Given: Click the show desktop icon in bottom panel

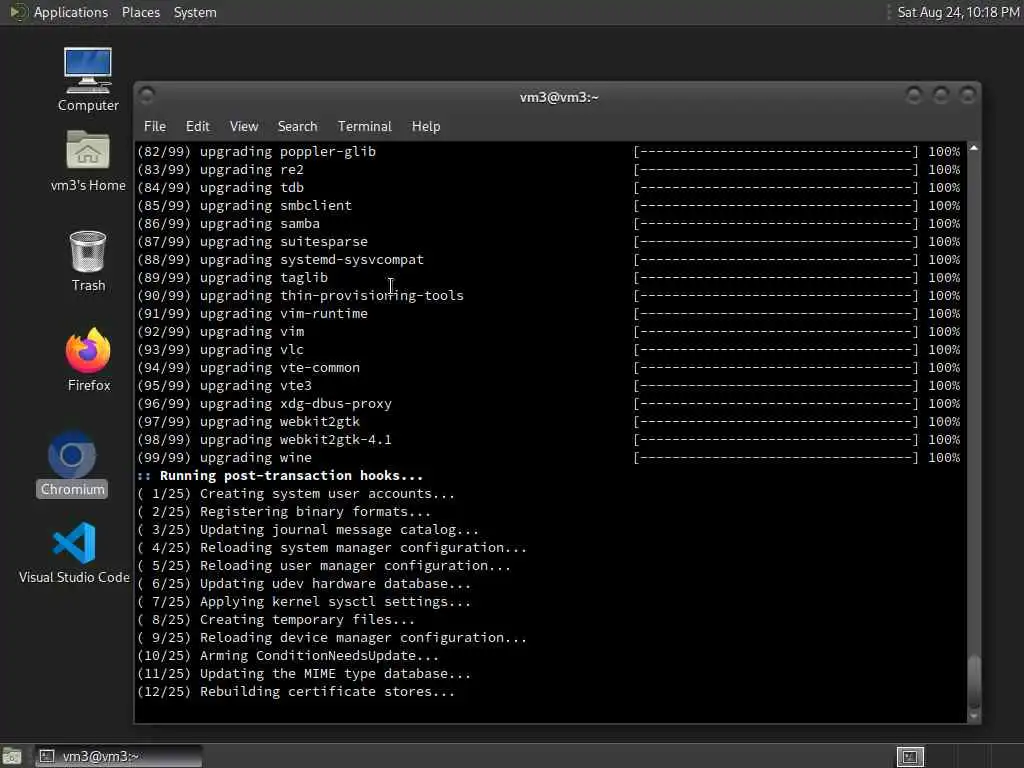Looking at the screenshot, I should click(x=12, y=756).
